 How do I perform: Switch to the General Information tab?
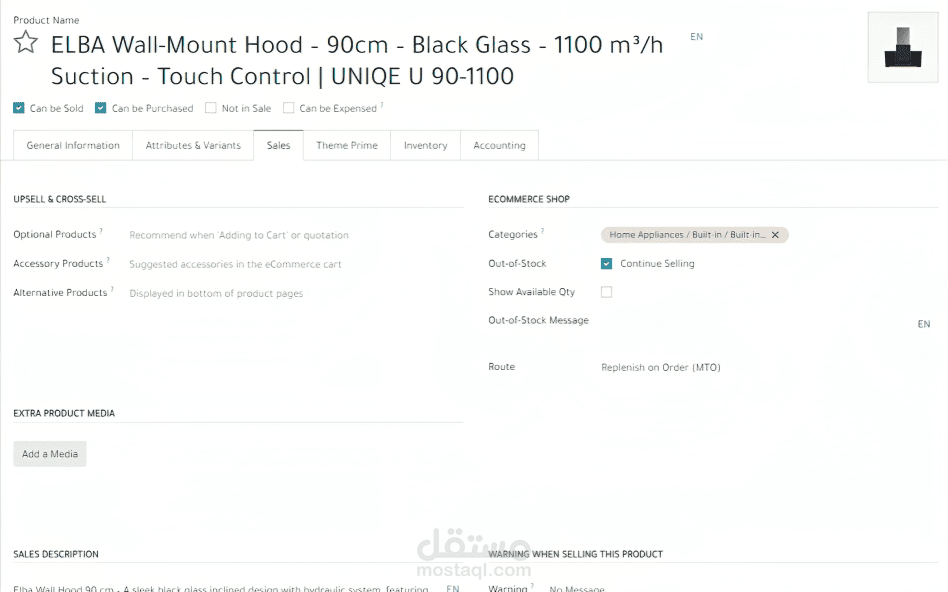(x=73, y=145)
